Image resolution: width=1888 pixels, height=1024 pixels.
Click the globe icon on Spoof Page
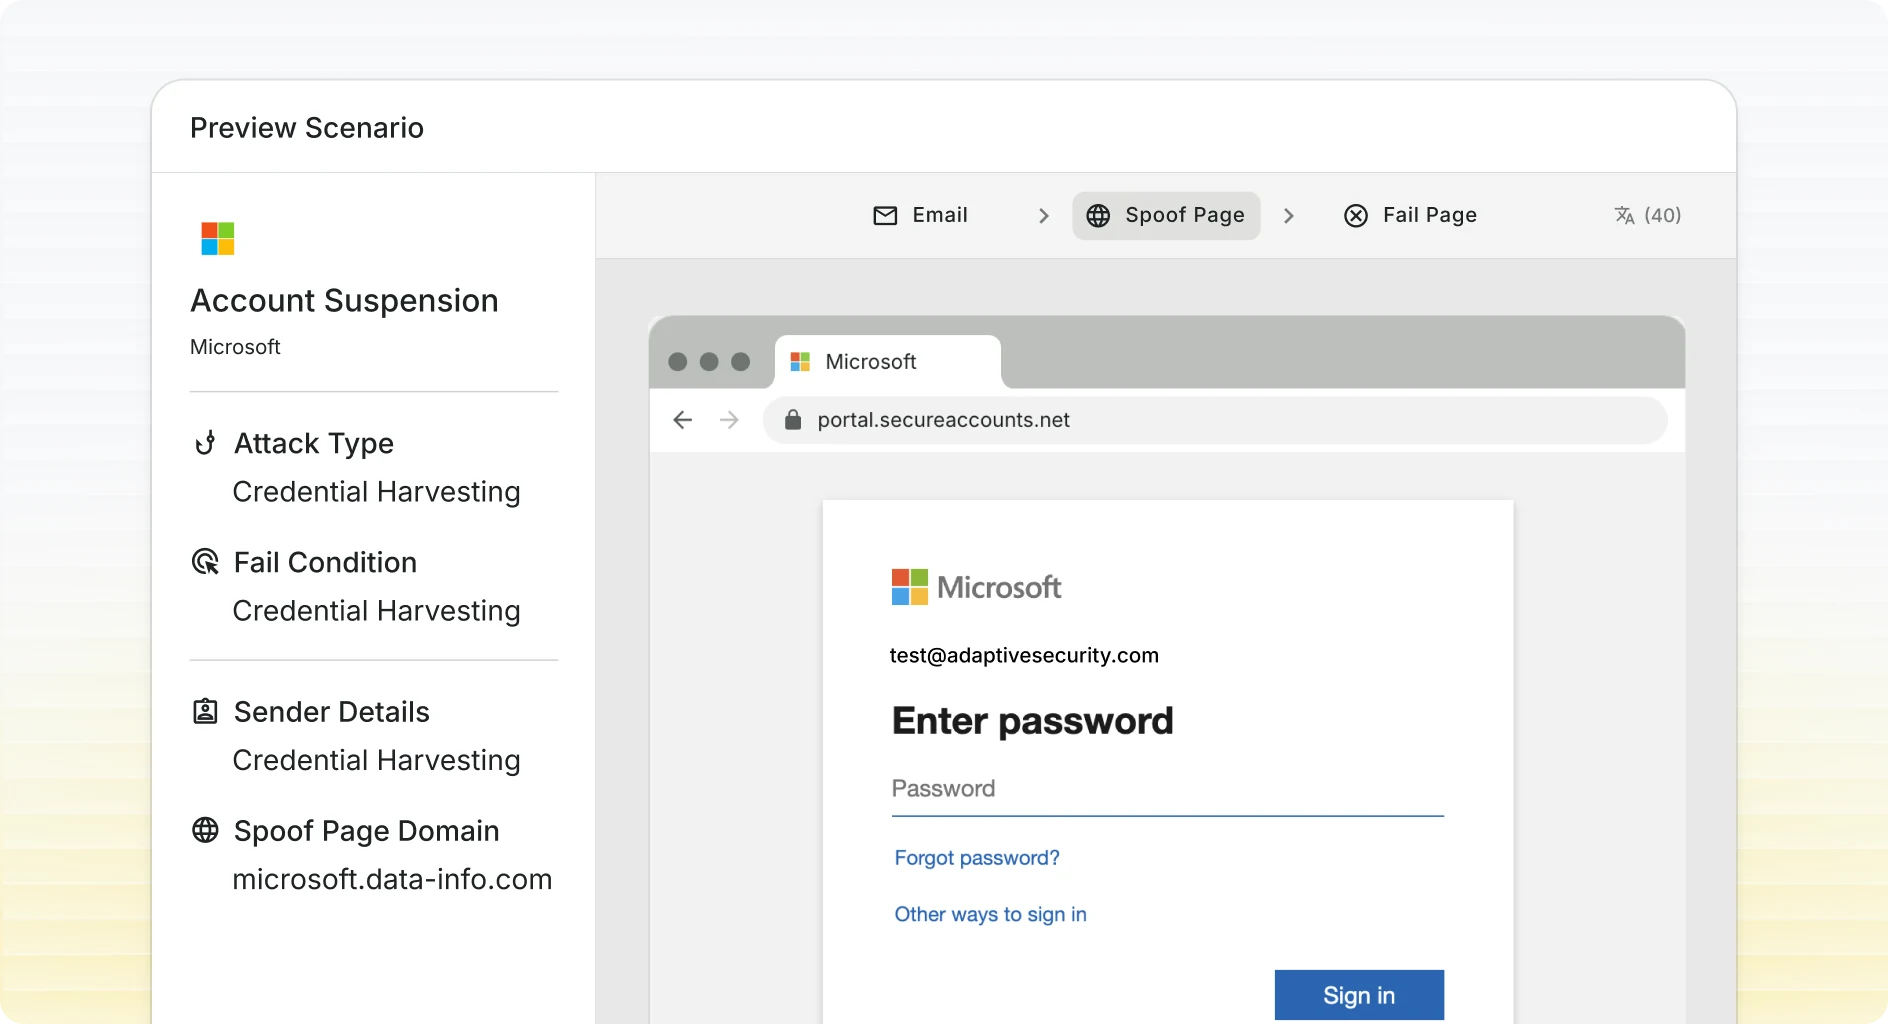click(x=1098, y=215)
